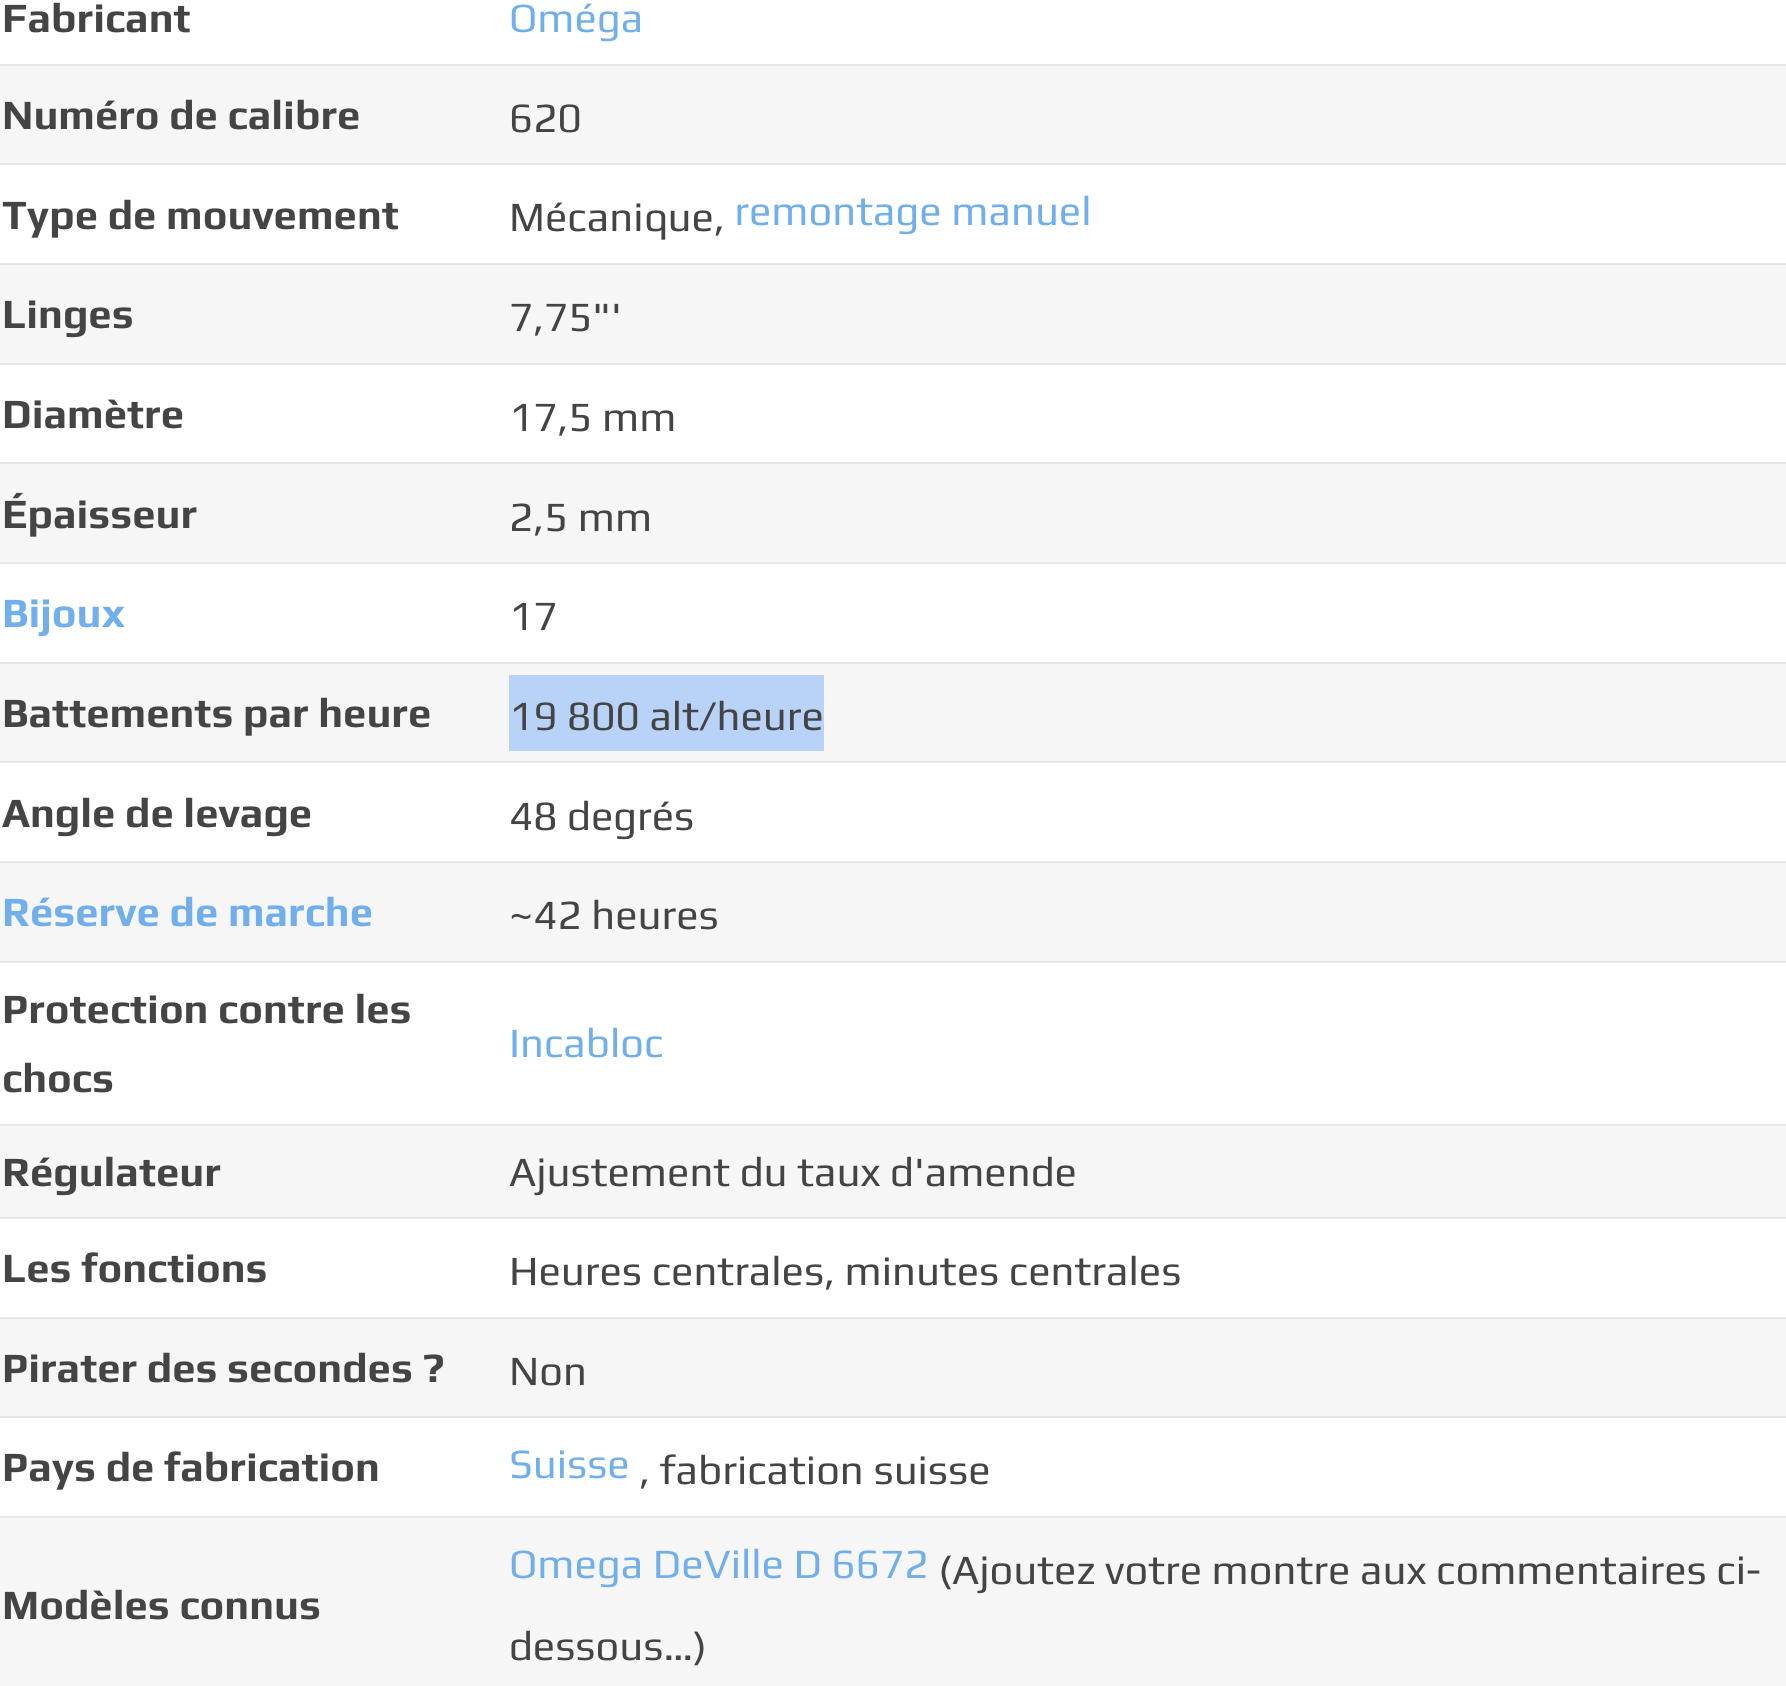The width and height of the screenshot is (1786, 1686).
Task: Click the 'Non' value for Pirater des secondes
Action: click(548, 1372)
